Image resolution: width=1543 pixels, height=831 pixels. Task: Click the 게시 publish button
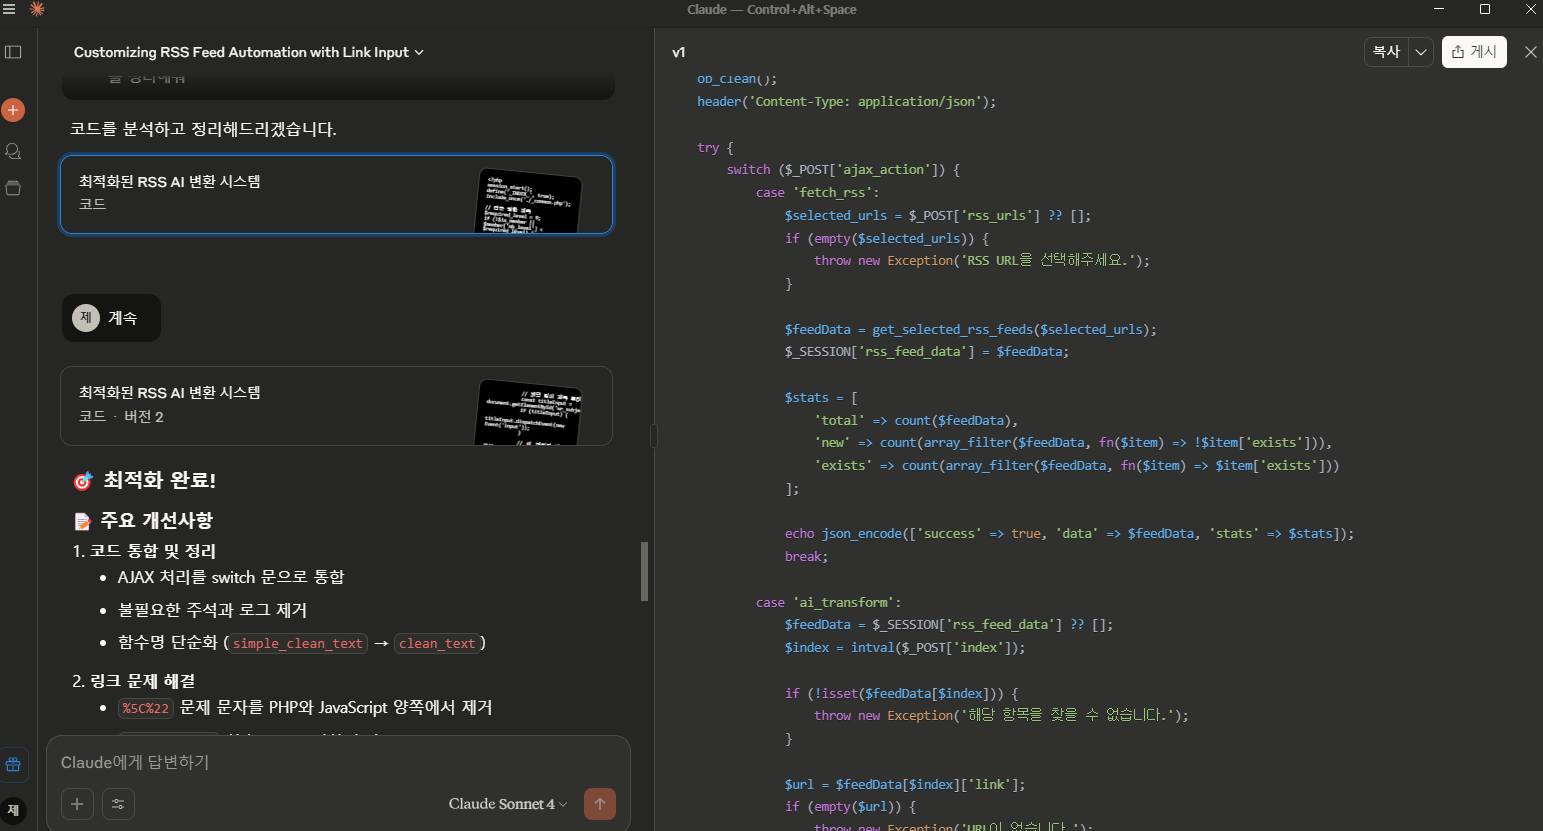pyautogui.click(x=1474, y=52)
